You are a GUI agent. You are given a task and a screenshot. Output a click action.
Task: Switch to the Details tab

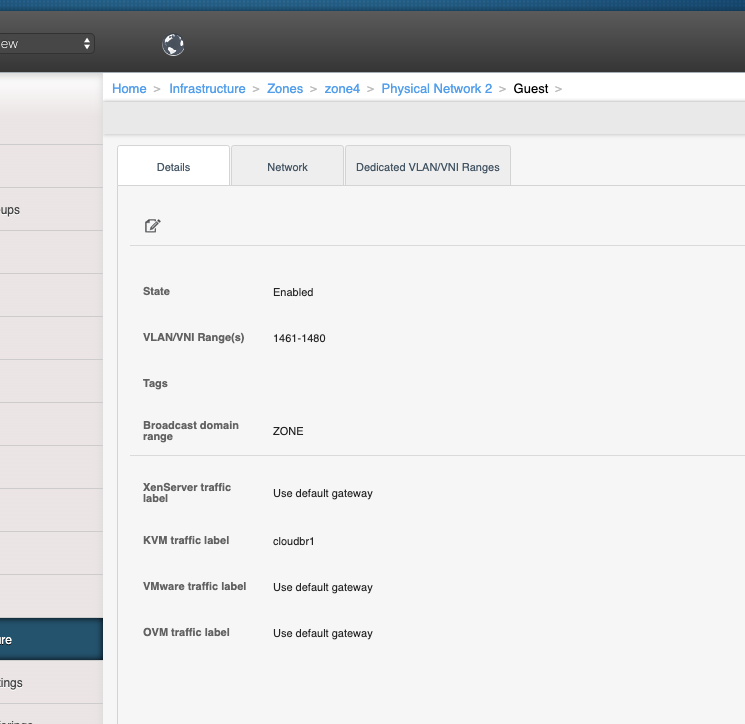pos(173,167)
